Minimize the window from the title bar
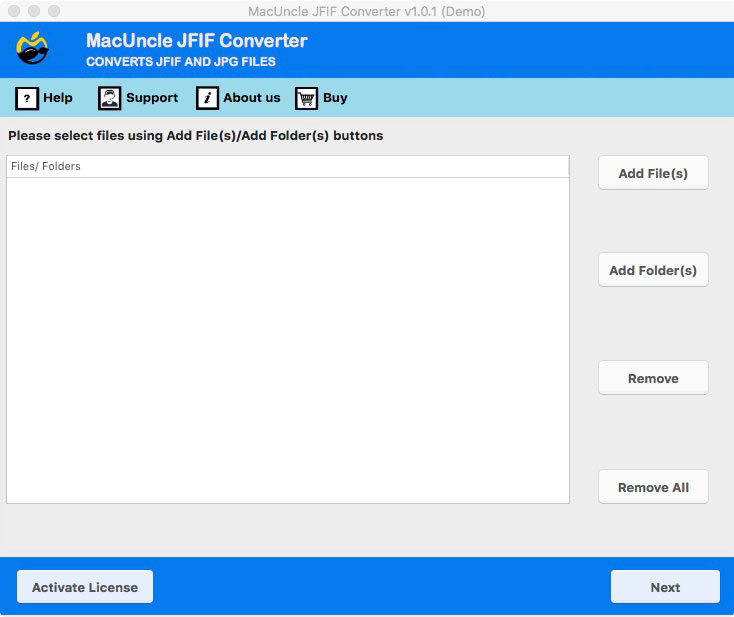This screenshot has width=734, height=617. [33, 11]
